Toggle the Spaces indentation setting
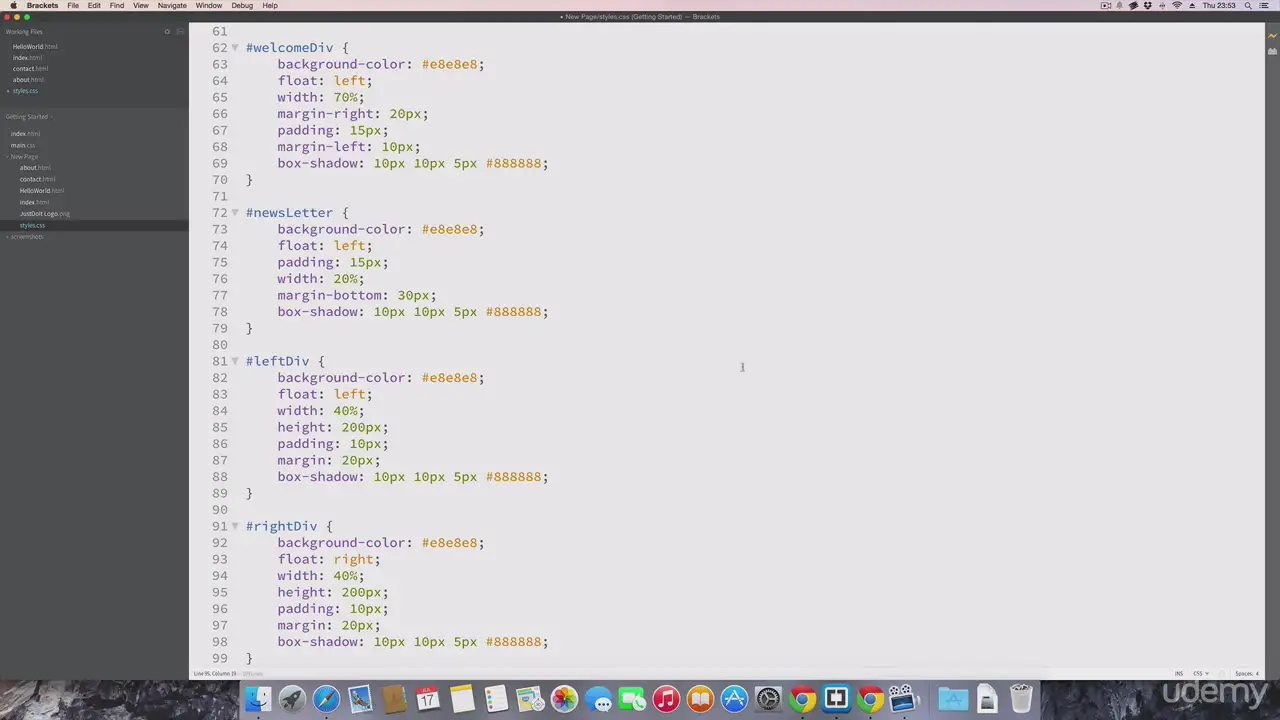1280x720 pixels. pos(1247,673)
